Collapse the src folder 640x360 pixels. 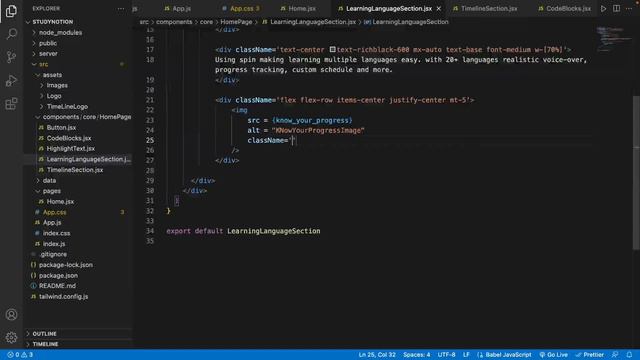click(43, 64)
